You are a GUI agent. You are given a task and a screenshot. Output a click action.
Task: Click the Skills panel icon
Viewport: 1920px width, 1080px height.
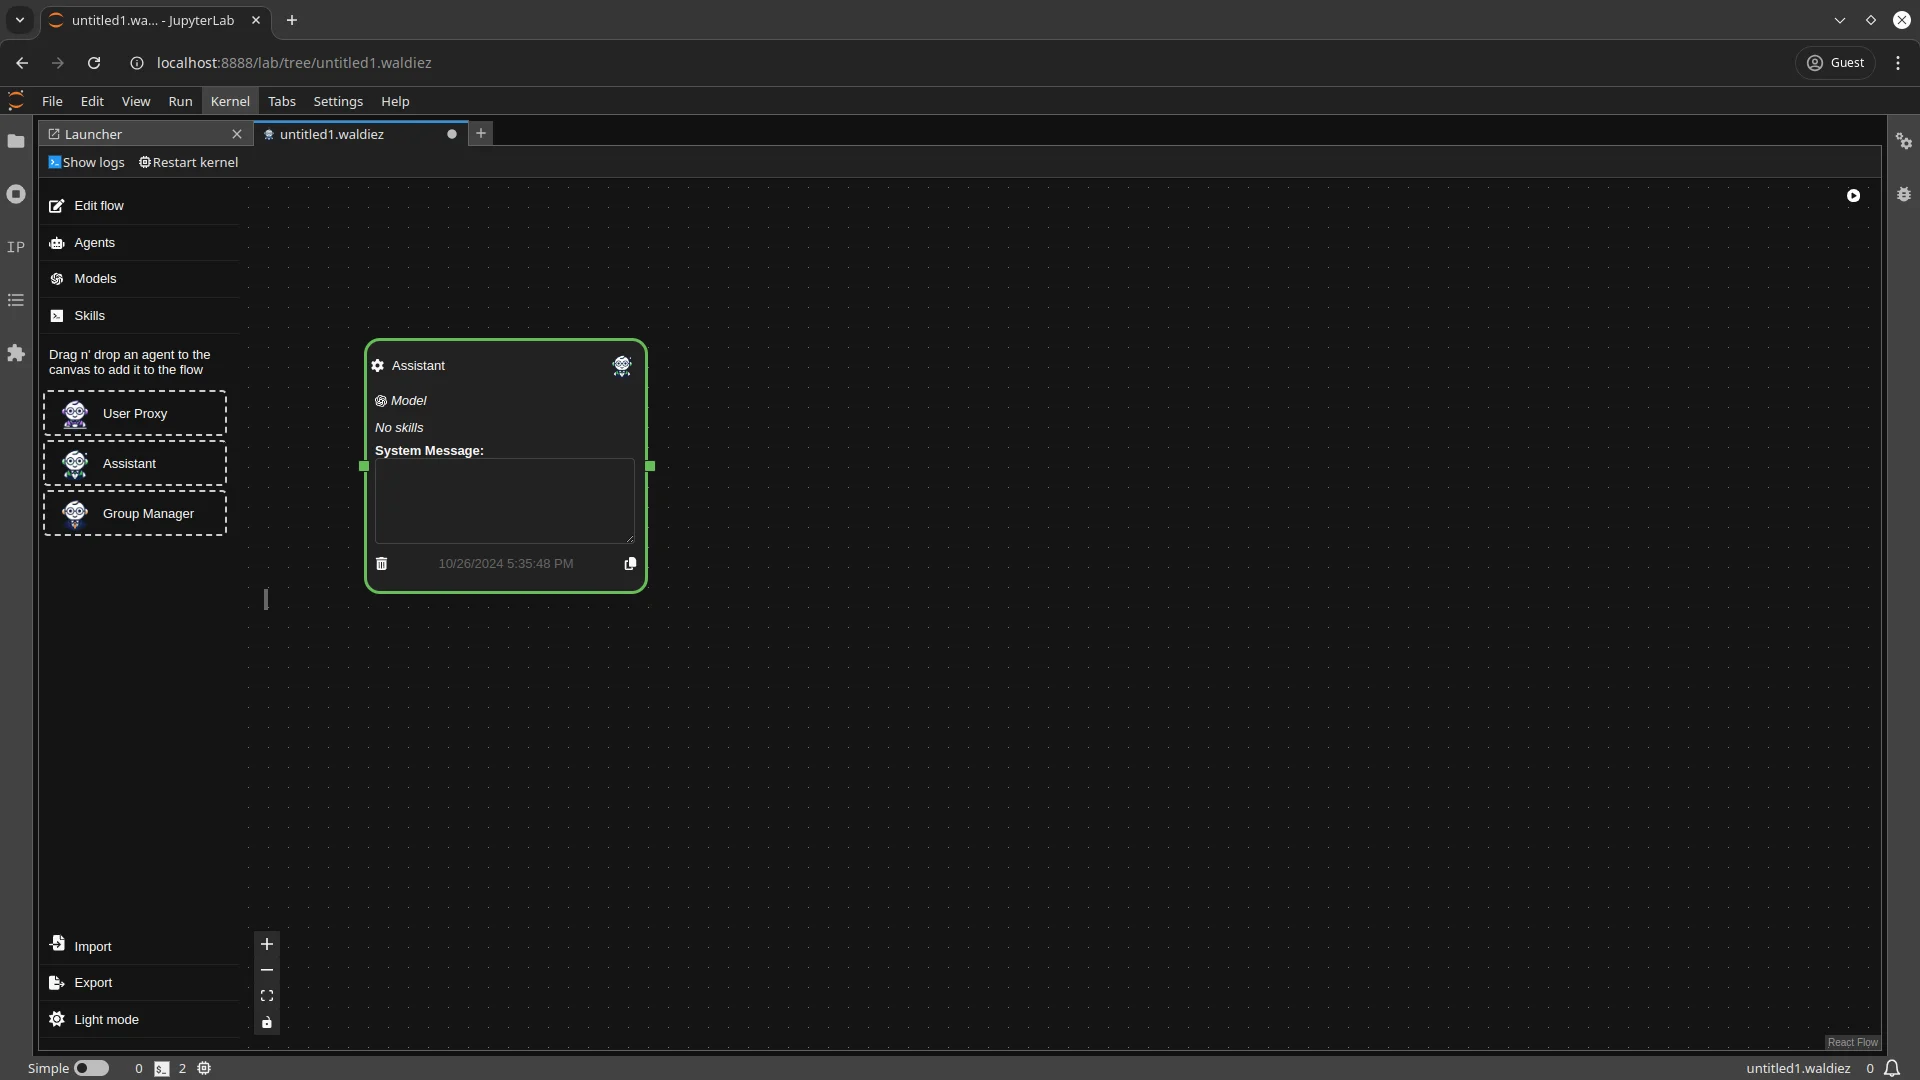[57, 315]
